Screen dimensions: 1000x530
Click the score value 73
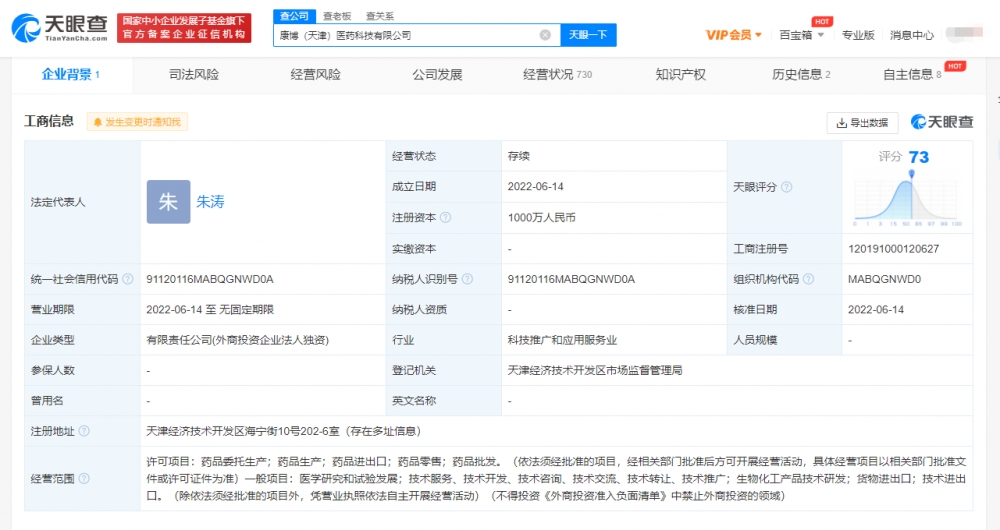pyautogui.click(x=919, y=157)
